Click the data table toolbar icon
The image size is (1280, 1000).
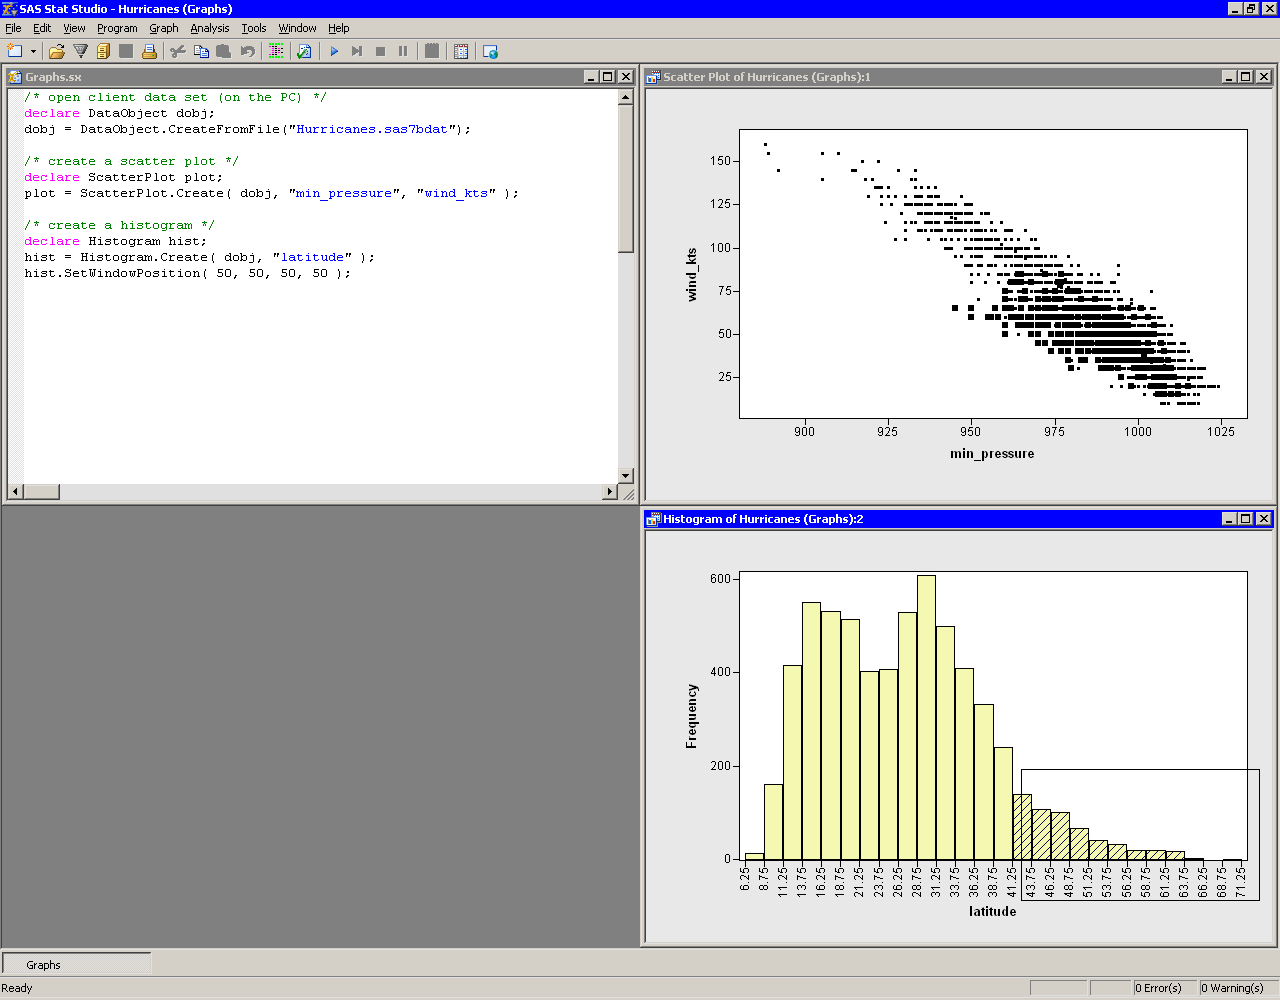click(x=461, y=51)
